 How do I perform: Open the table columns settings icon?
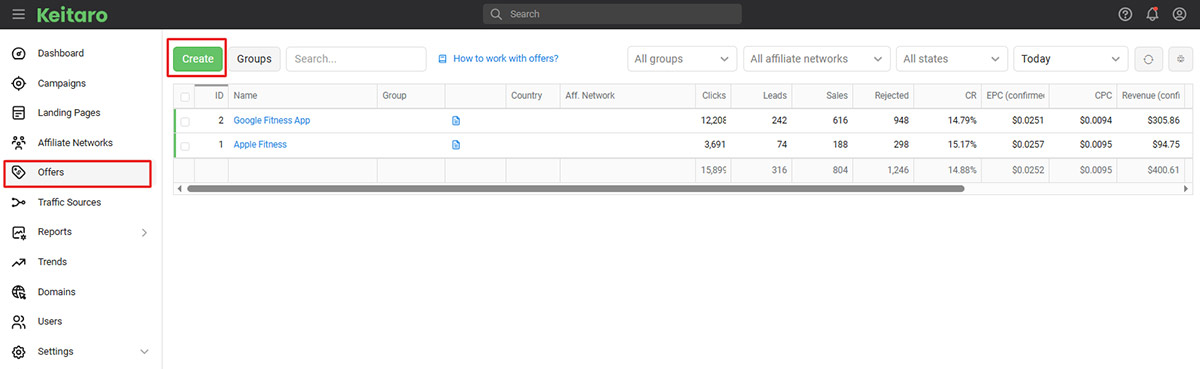tap(1182, 59)
